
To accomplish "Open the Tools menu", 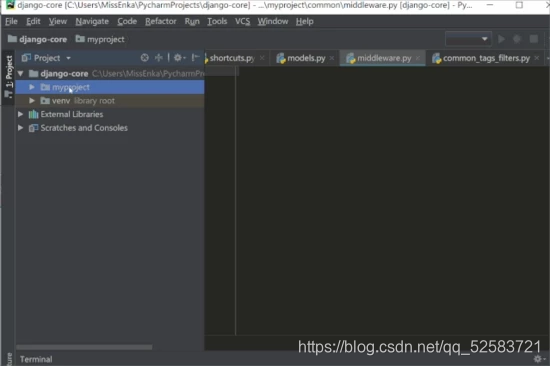I will [x=217, y=21].
